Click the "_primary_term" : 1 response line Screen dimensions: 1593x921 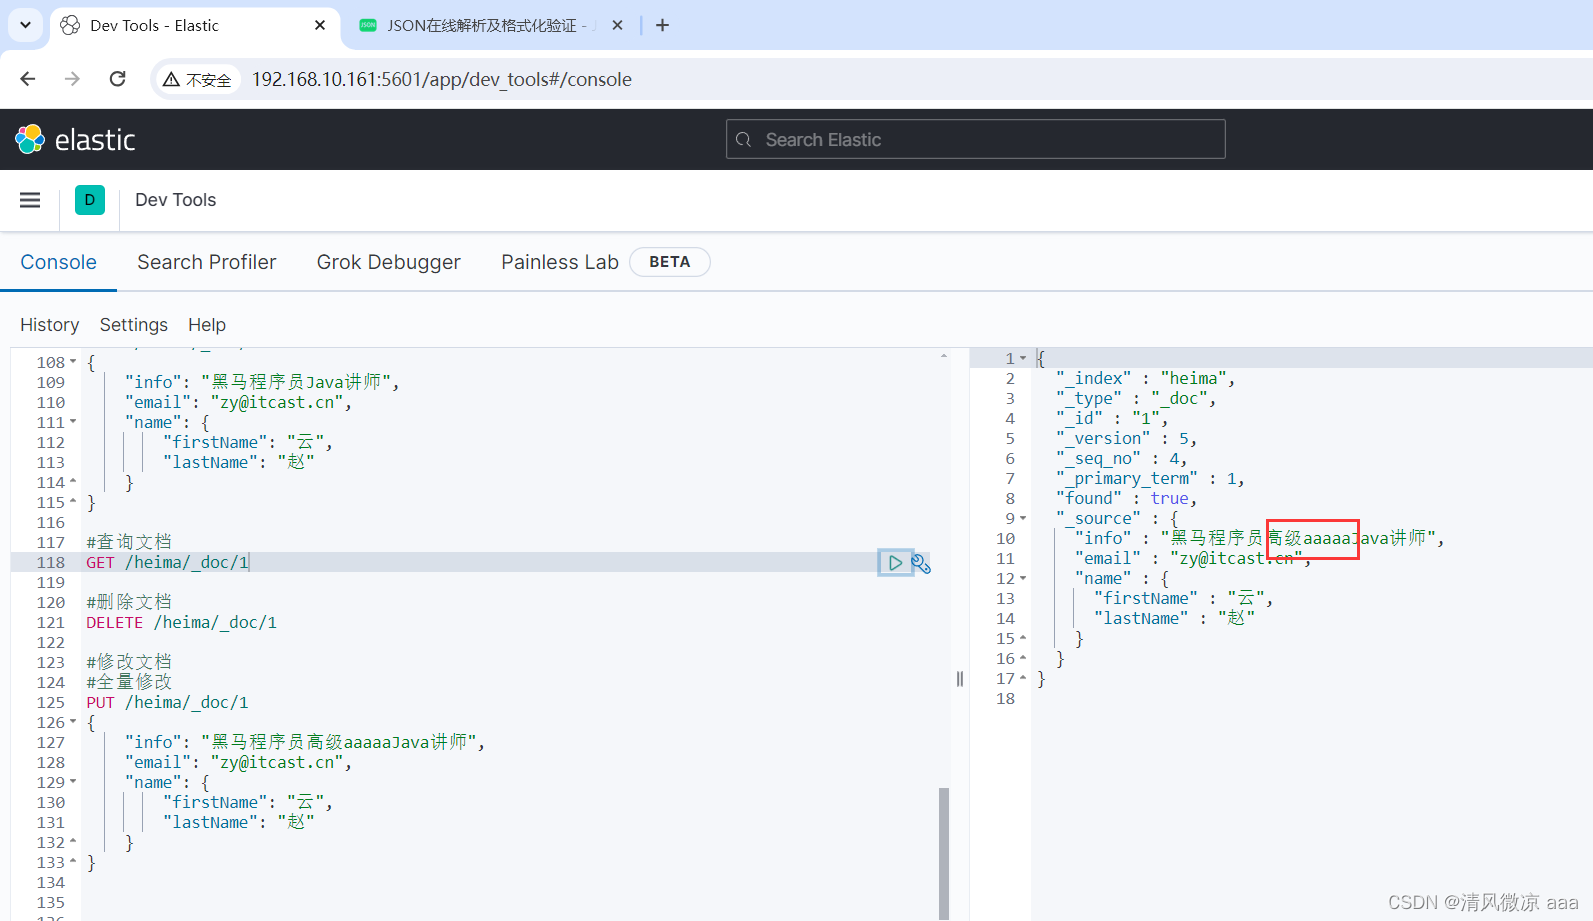tap(1150, 478)
